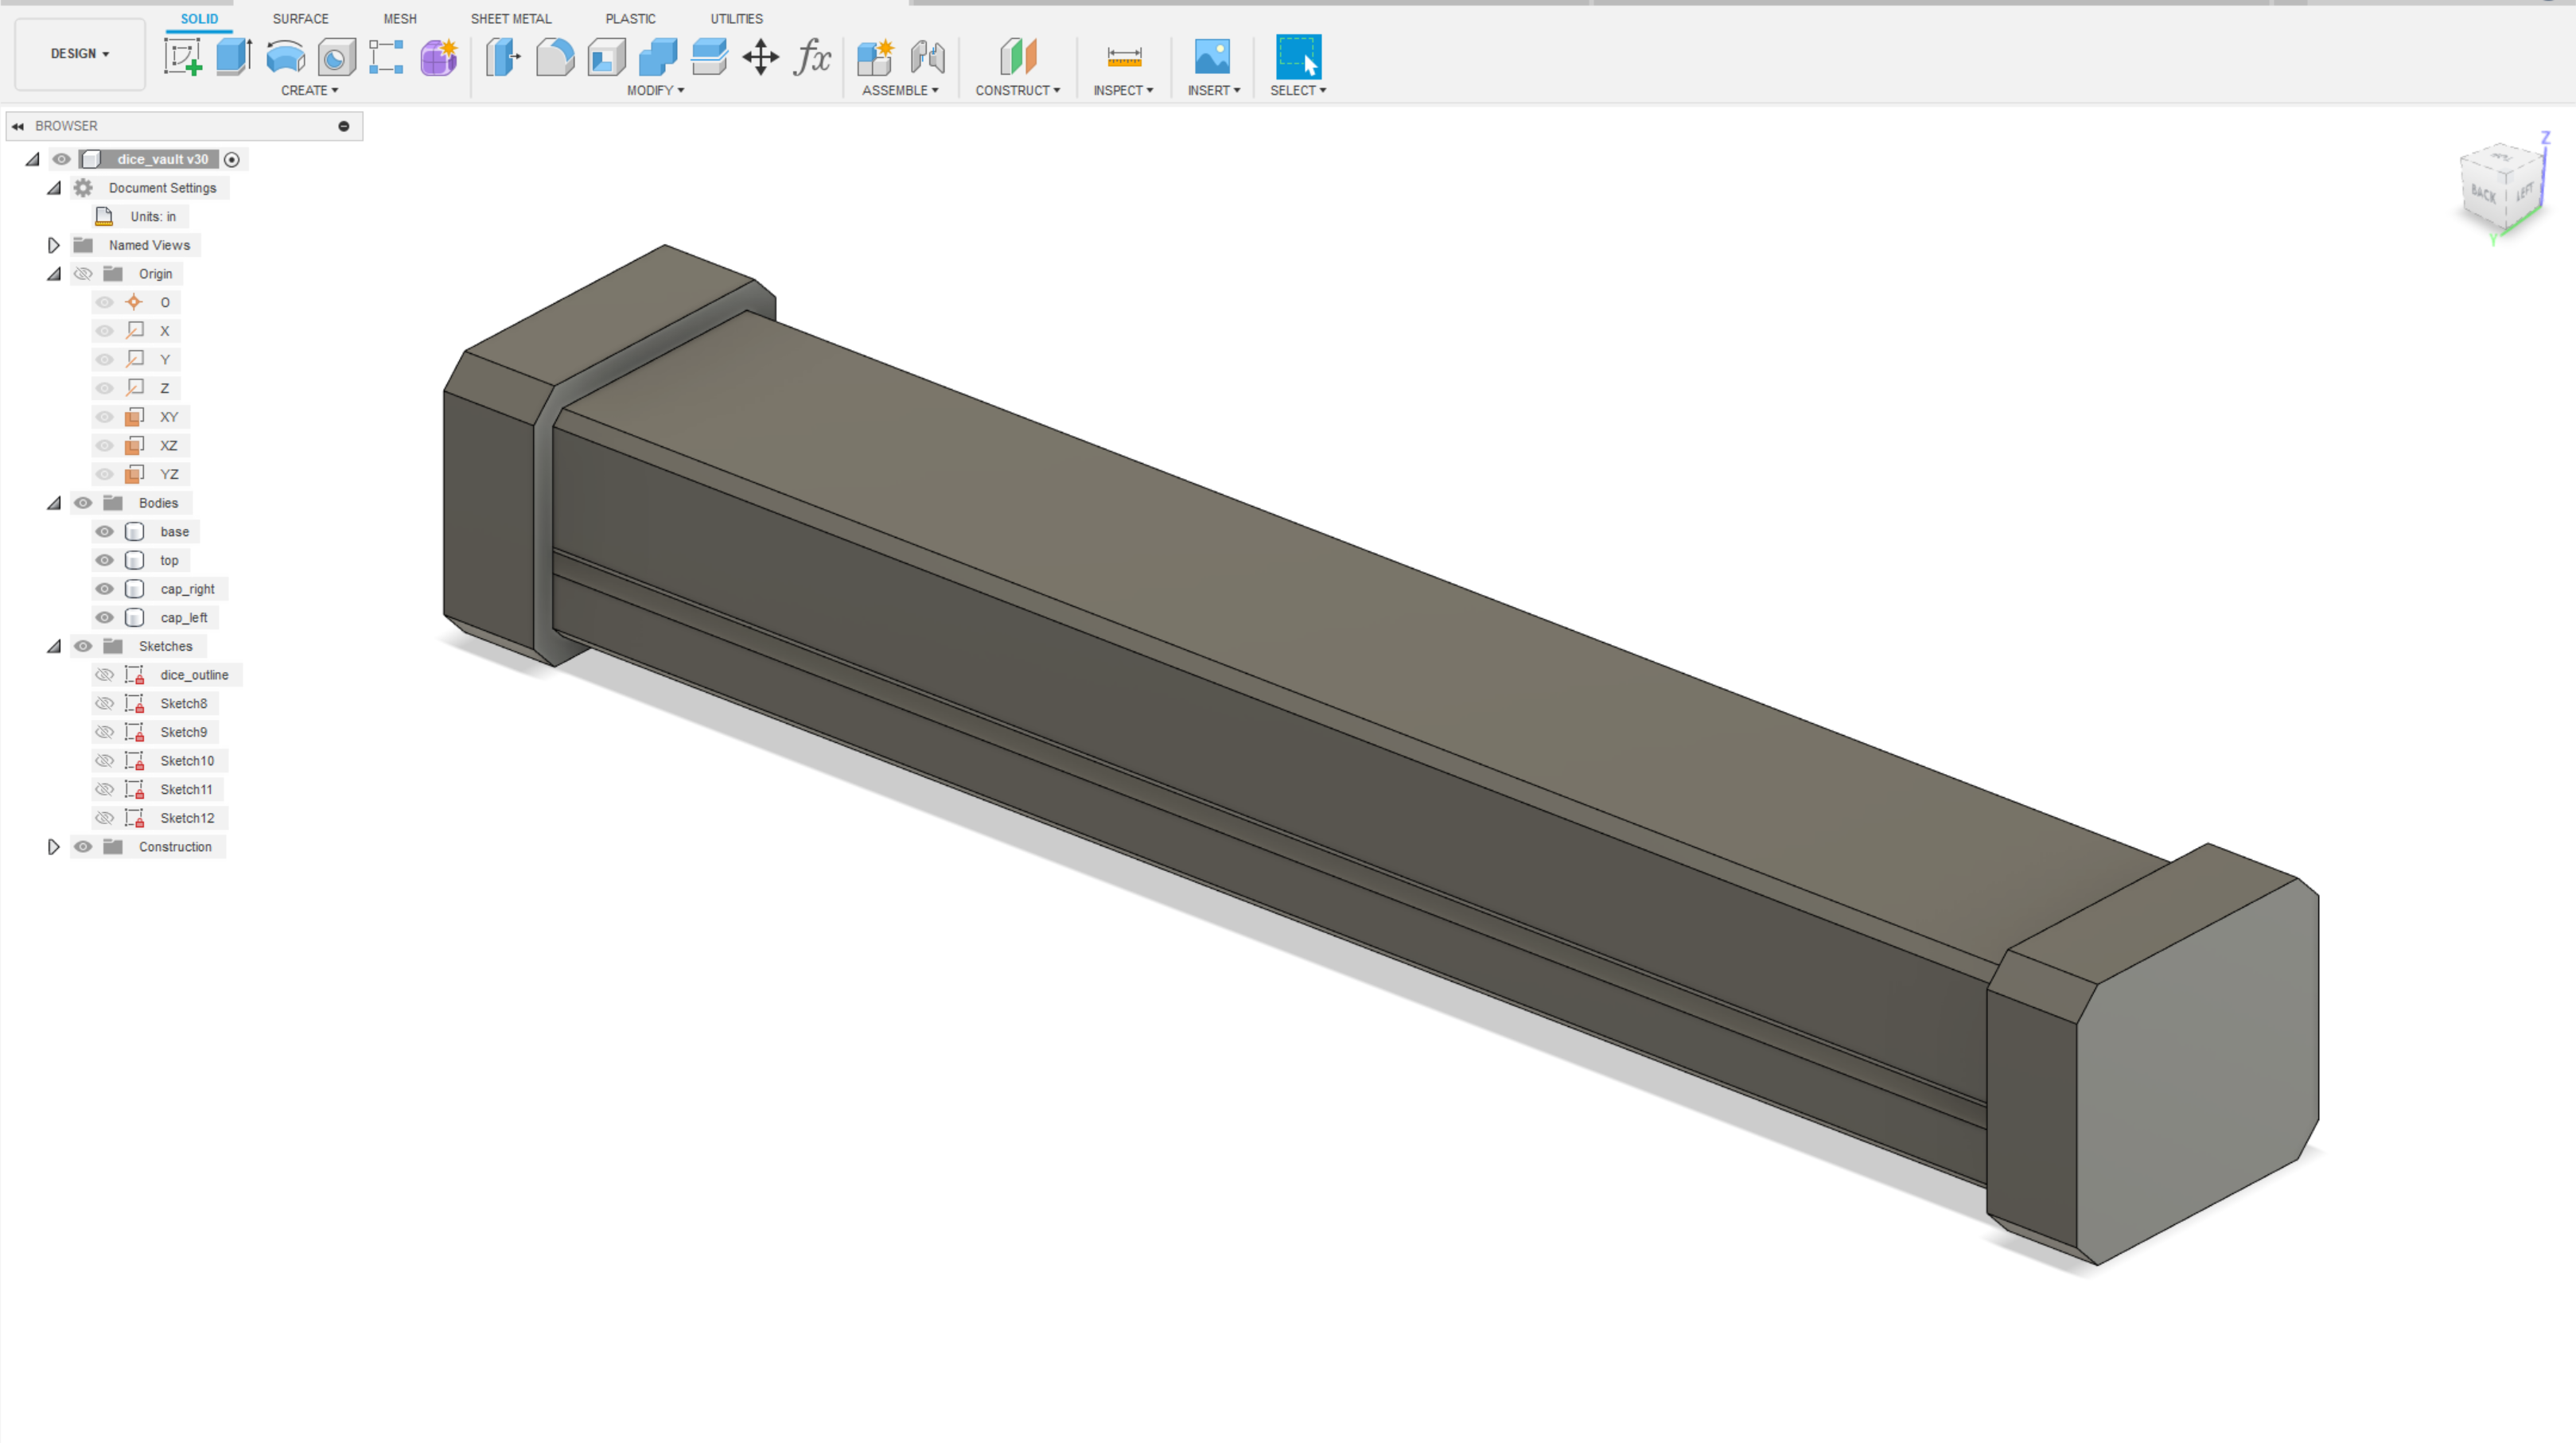Select the top body in the browser
2576x1443 pixels.
(169, 560)
